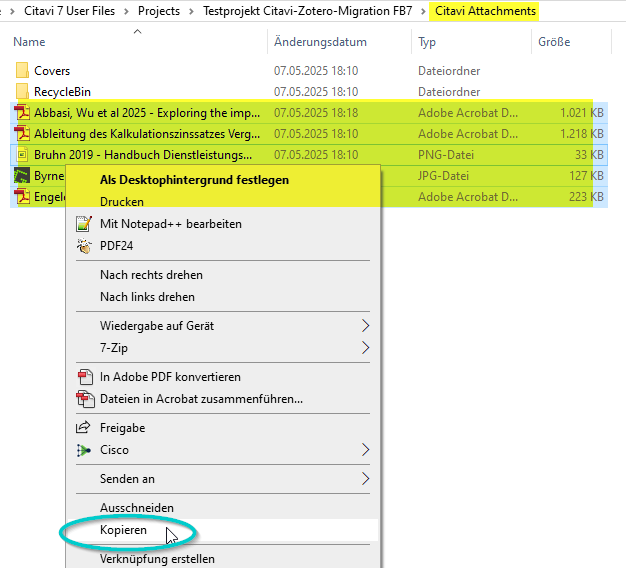Open the breadcrumb chevron before Citavi Attachments

(x=423, y=11)
